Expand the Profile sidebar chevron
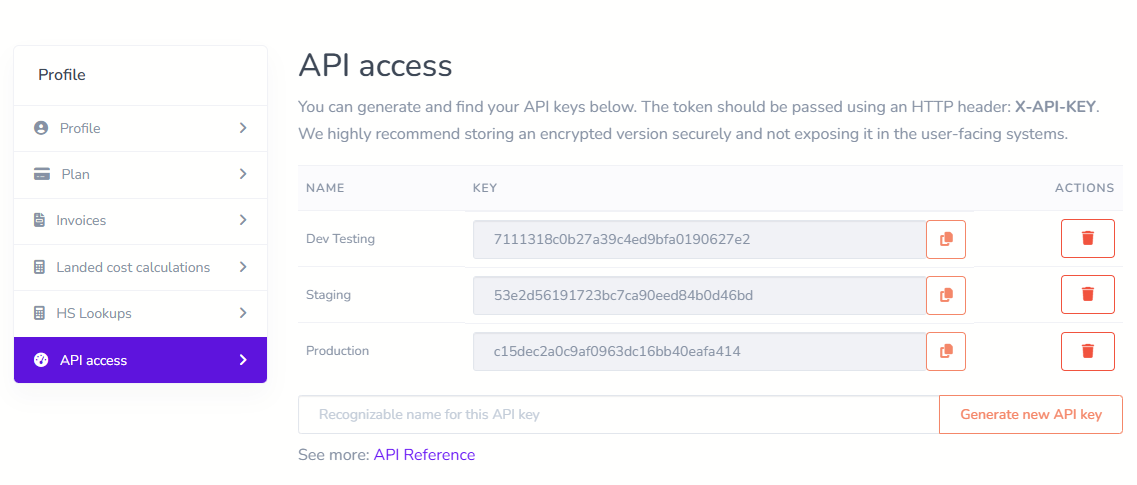The height and width of the screenshot is (485, 1137). (243, 128)
